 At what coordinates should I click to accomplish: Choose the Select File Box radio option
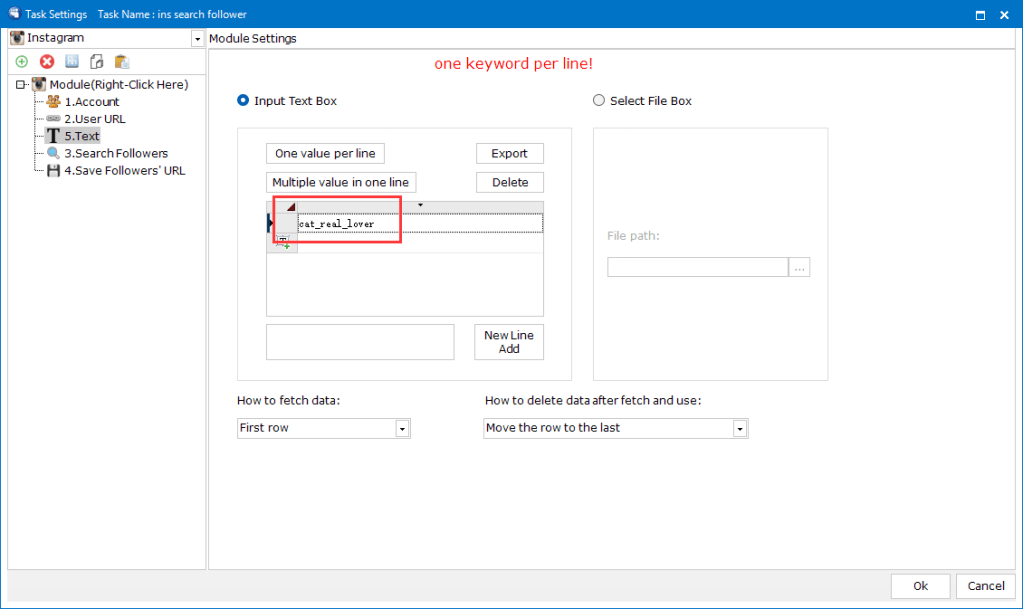[x=599, y=101]
